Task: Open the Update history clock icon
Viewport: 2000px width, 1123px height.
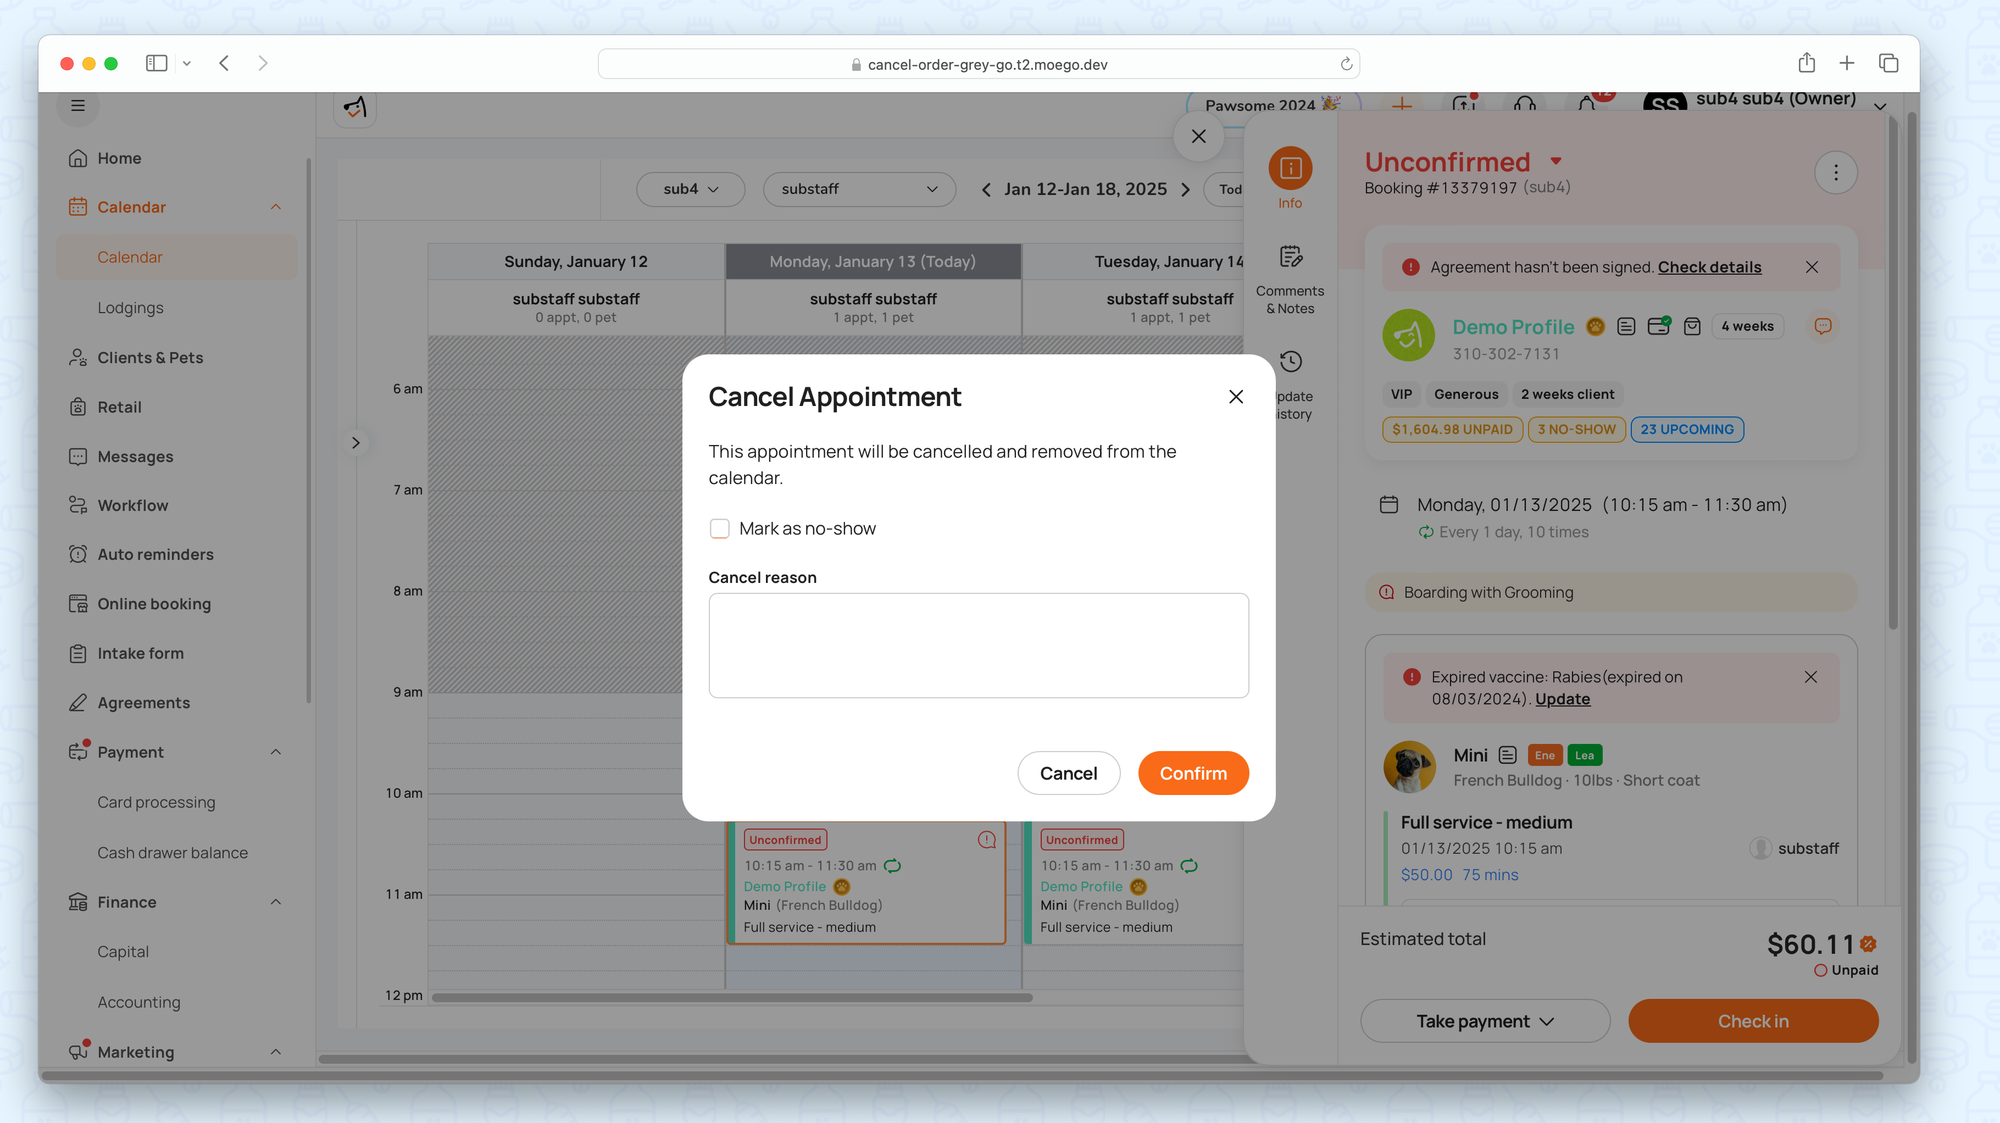Action: point(1291,361)
